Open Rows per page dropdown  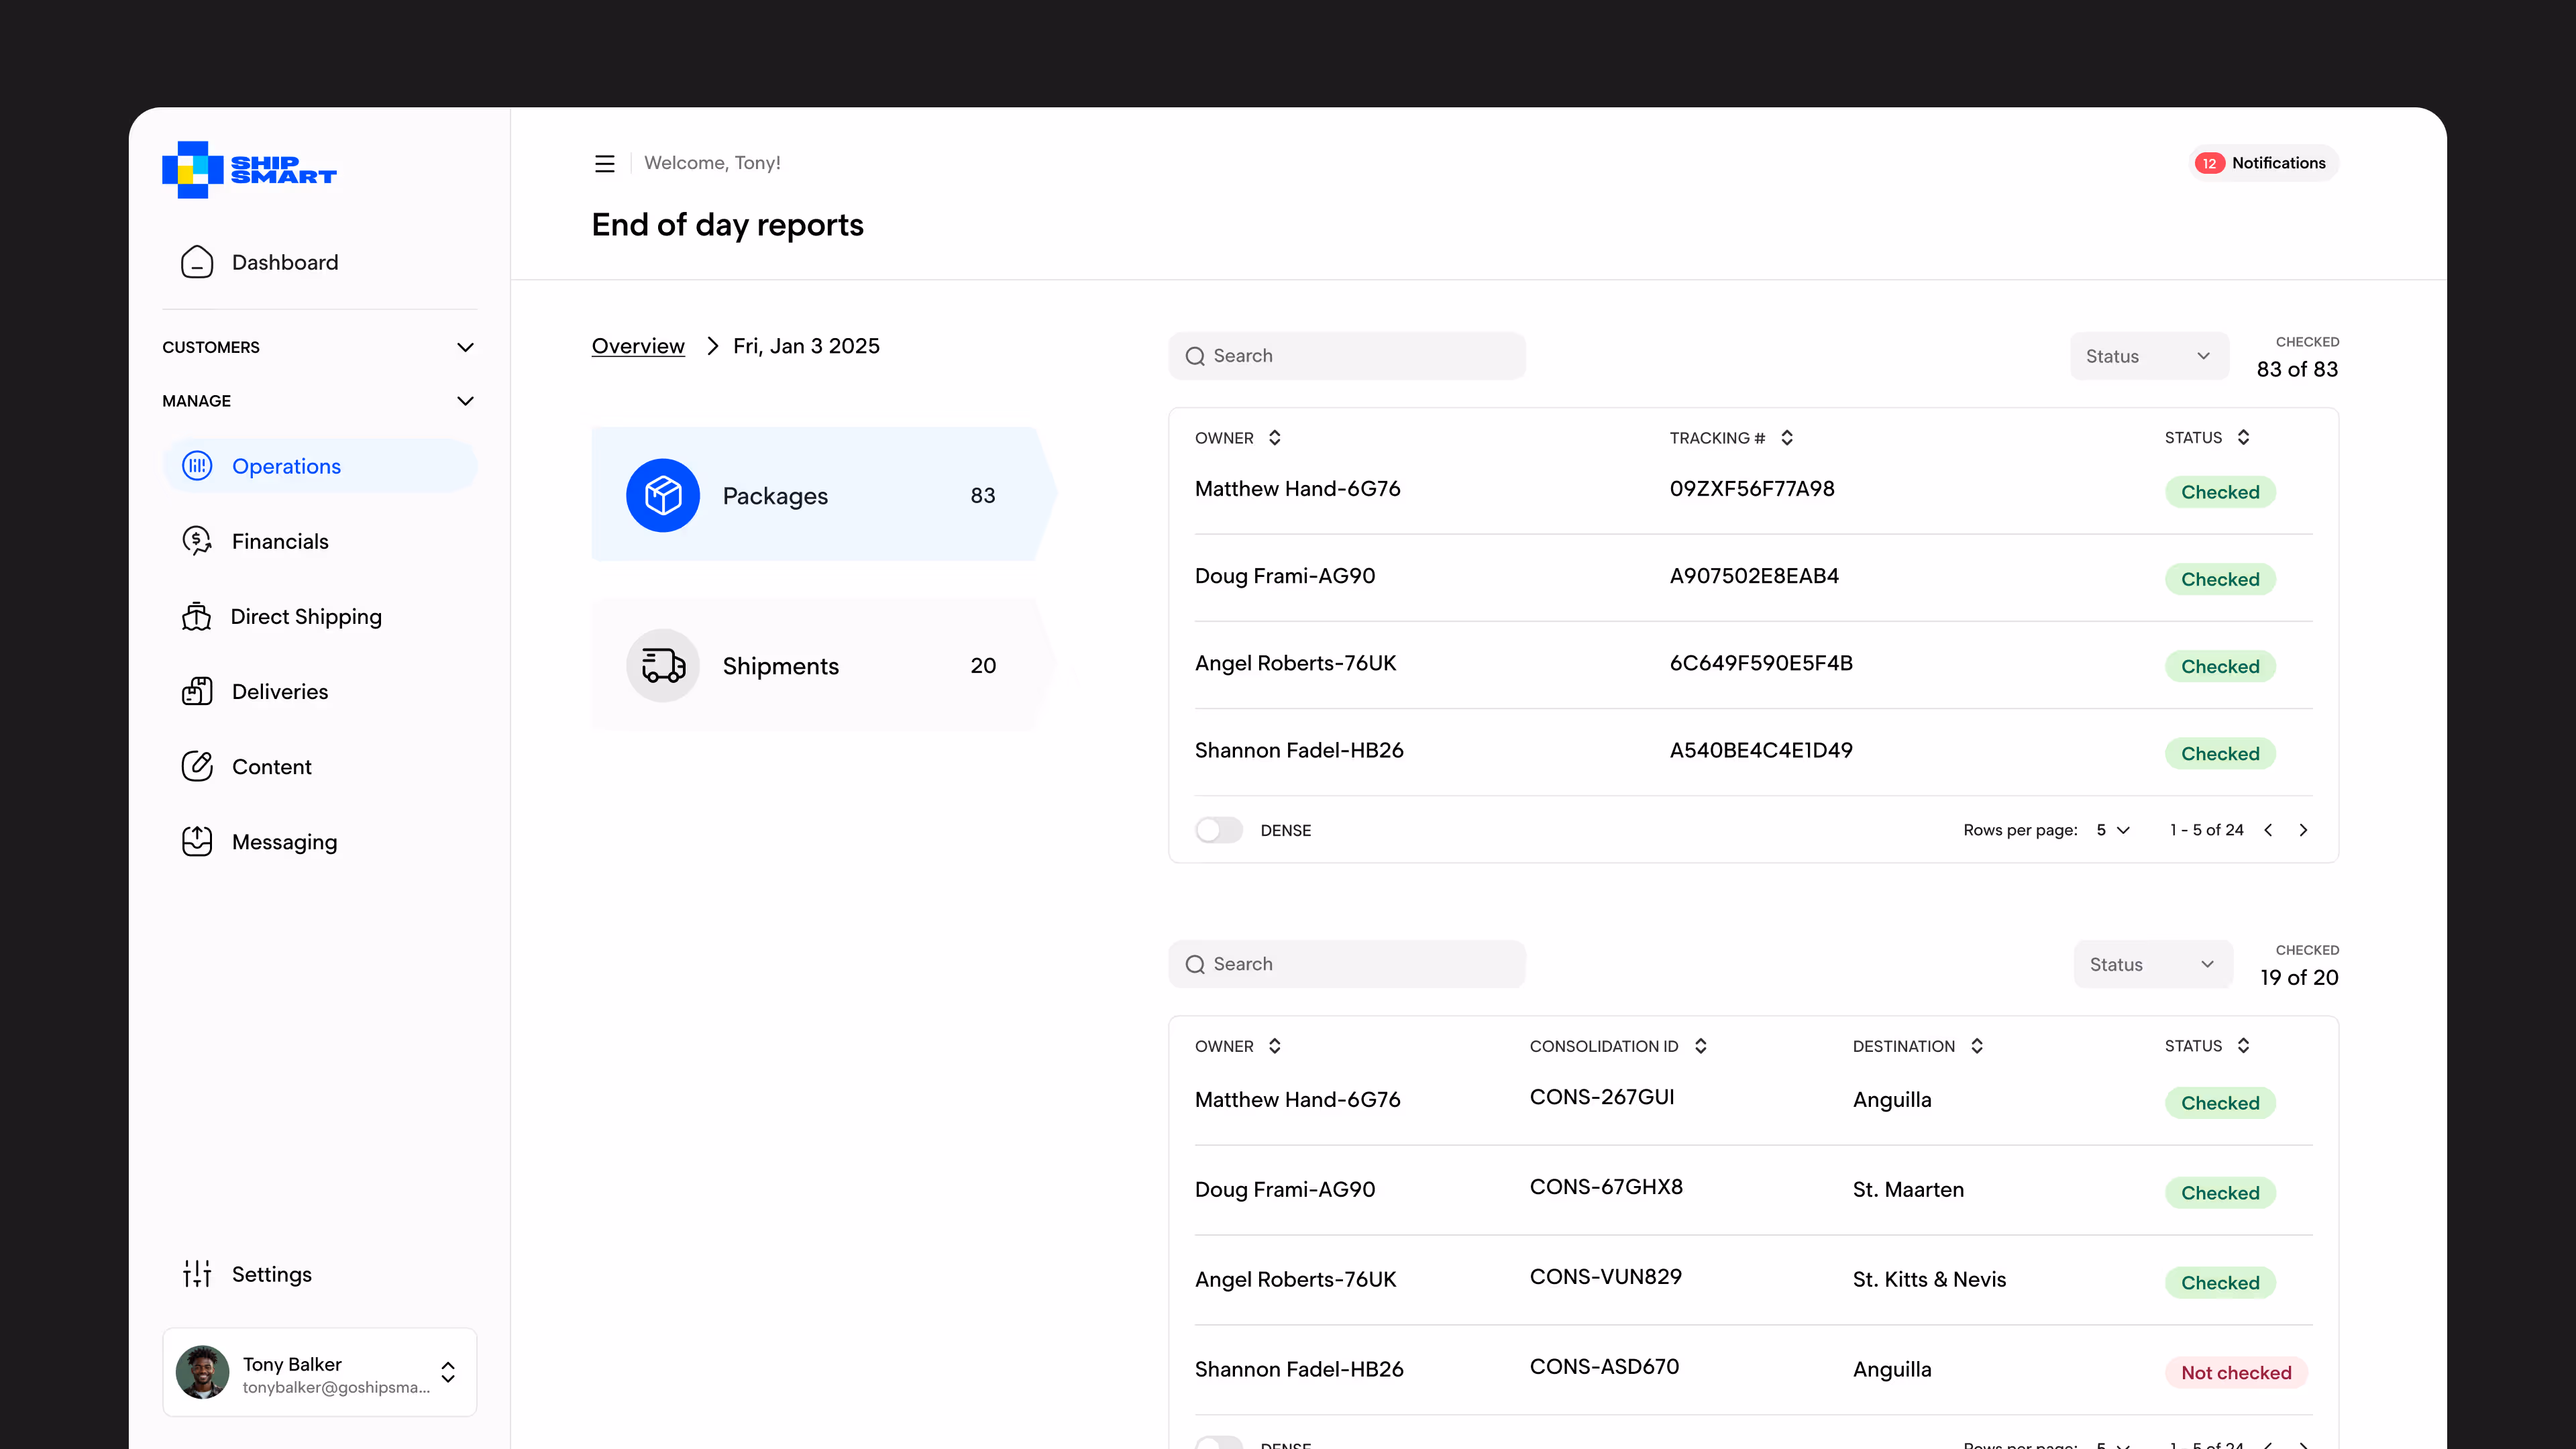point(2113,830)
